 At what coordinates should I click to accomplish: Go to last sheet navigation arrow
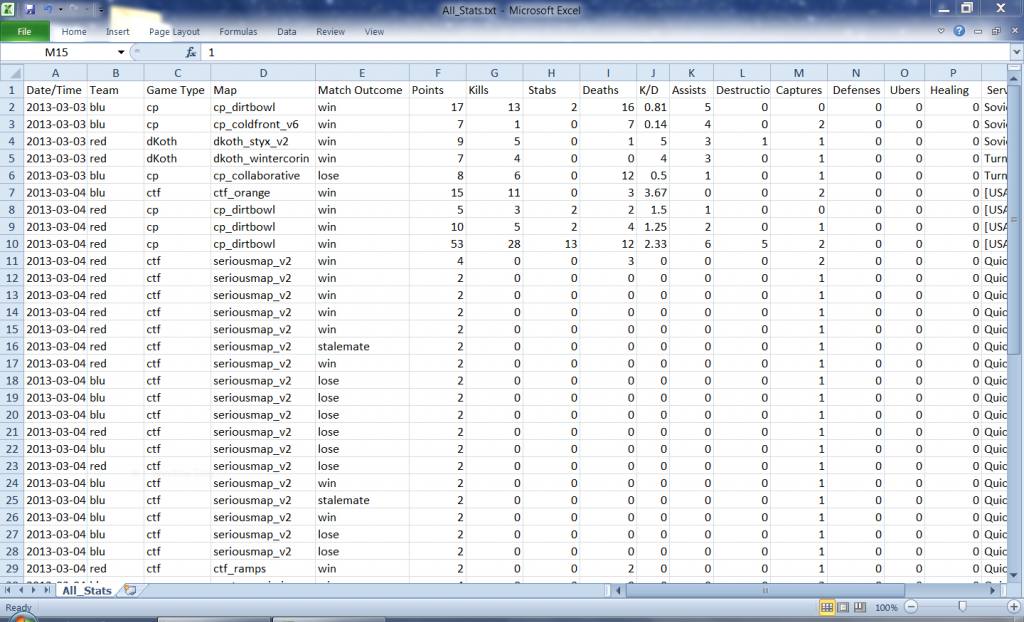(x=46, y=590)
